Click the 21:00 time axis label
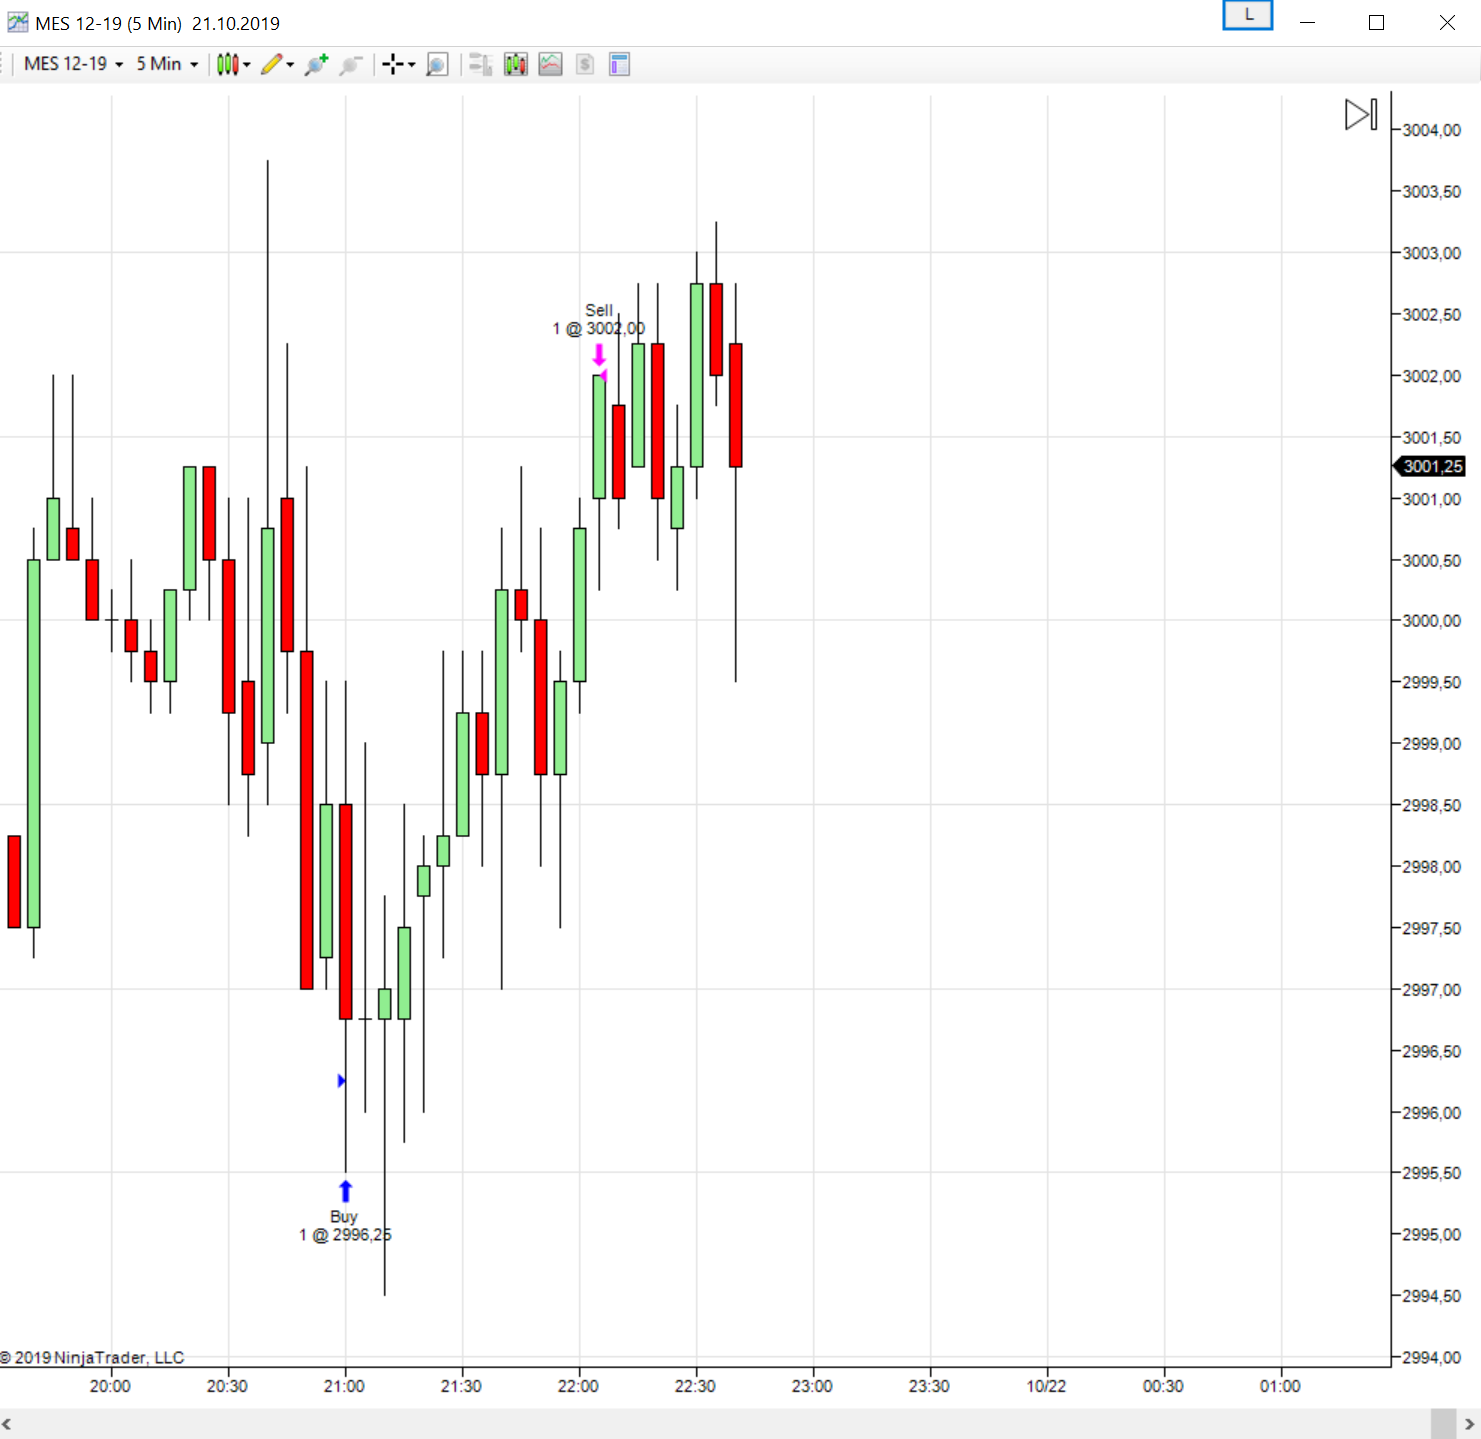Screen dimensions: 1481x1439 (344, 1386)
